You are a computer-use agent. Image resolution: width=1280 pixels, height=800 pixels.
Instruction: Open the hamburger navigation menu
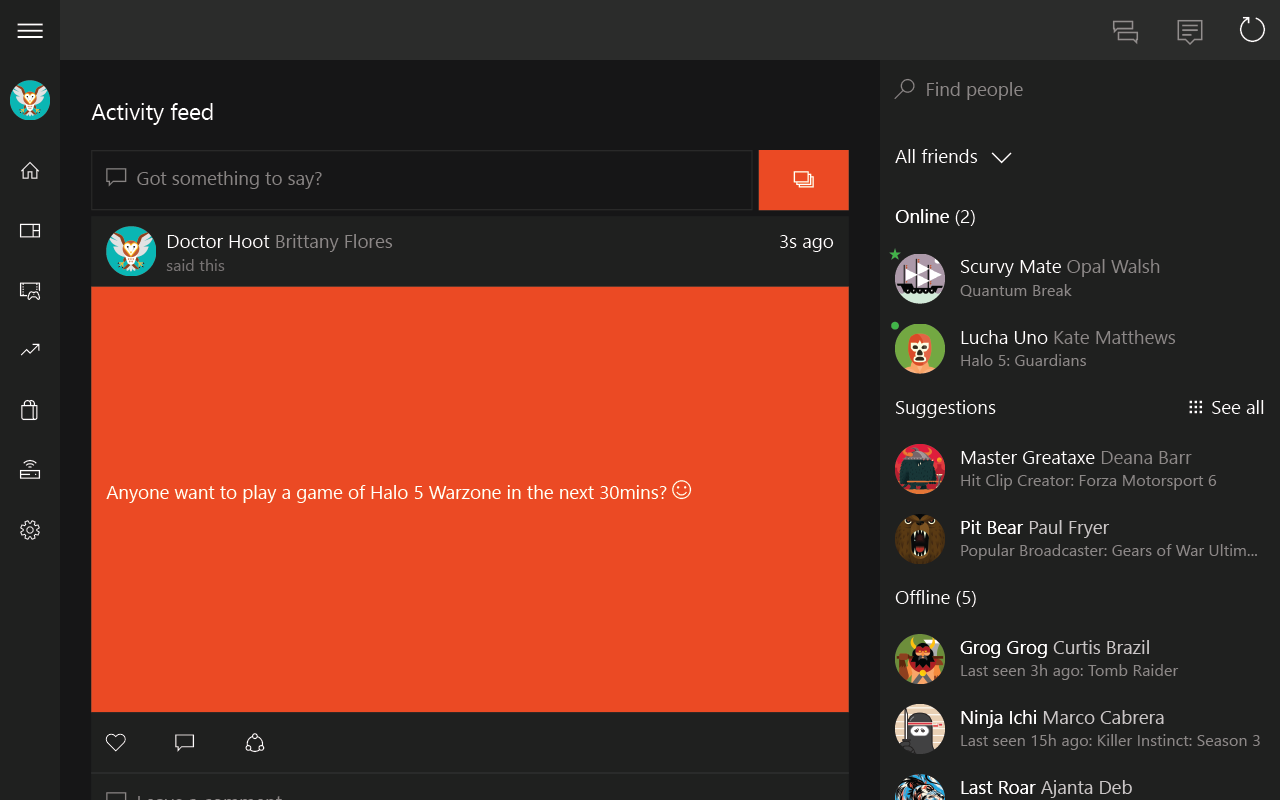[x=29, y=30]
